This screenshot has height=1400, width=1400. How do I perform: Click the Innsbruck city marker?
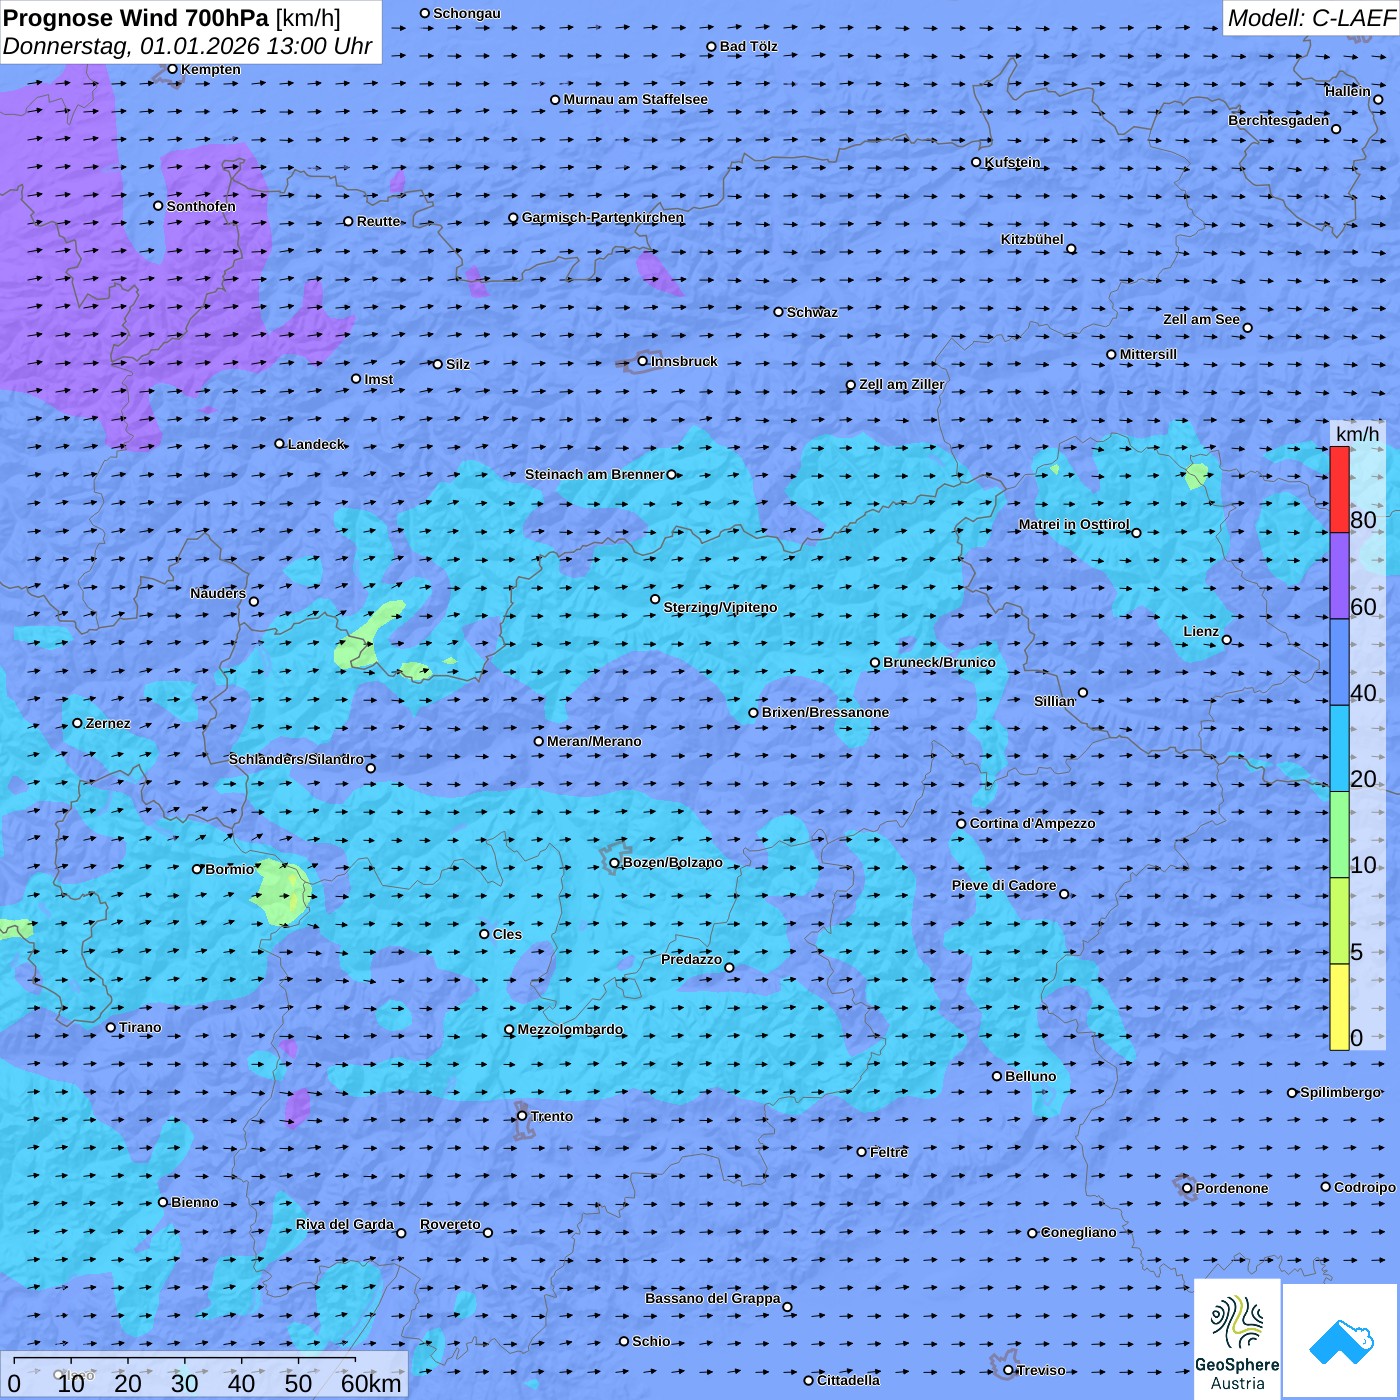coord(643,362)
